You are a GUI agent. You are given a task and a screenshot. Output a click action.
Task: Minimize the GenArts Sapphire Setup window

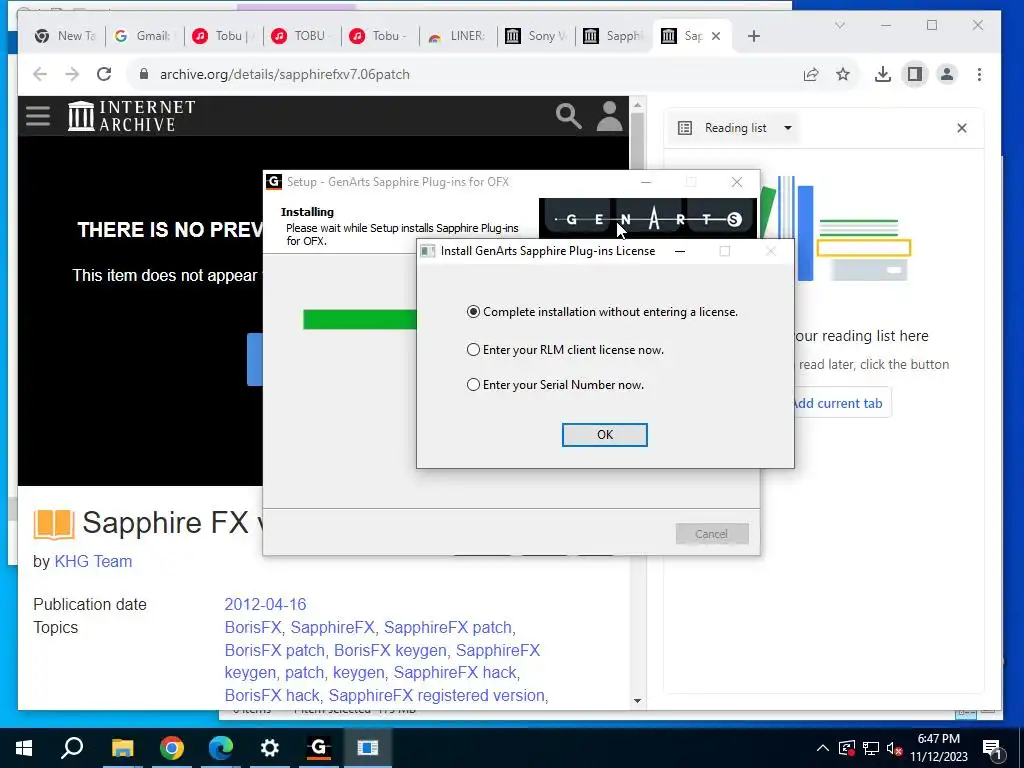coord(646,182)
